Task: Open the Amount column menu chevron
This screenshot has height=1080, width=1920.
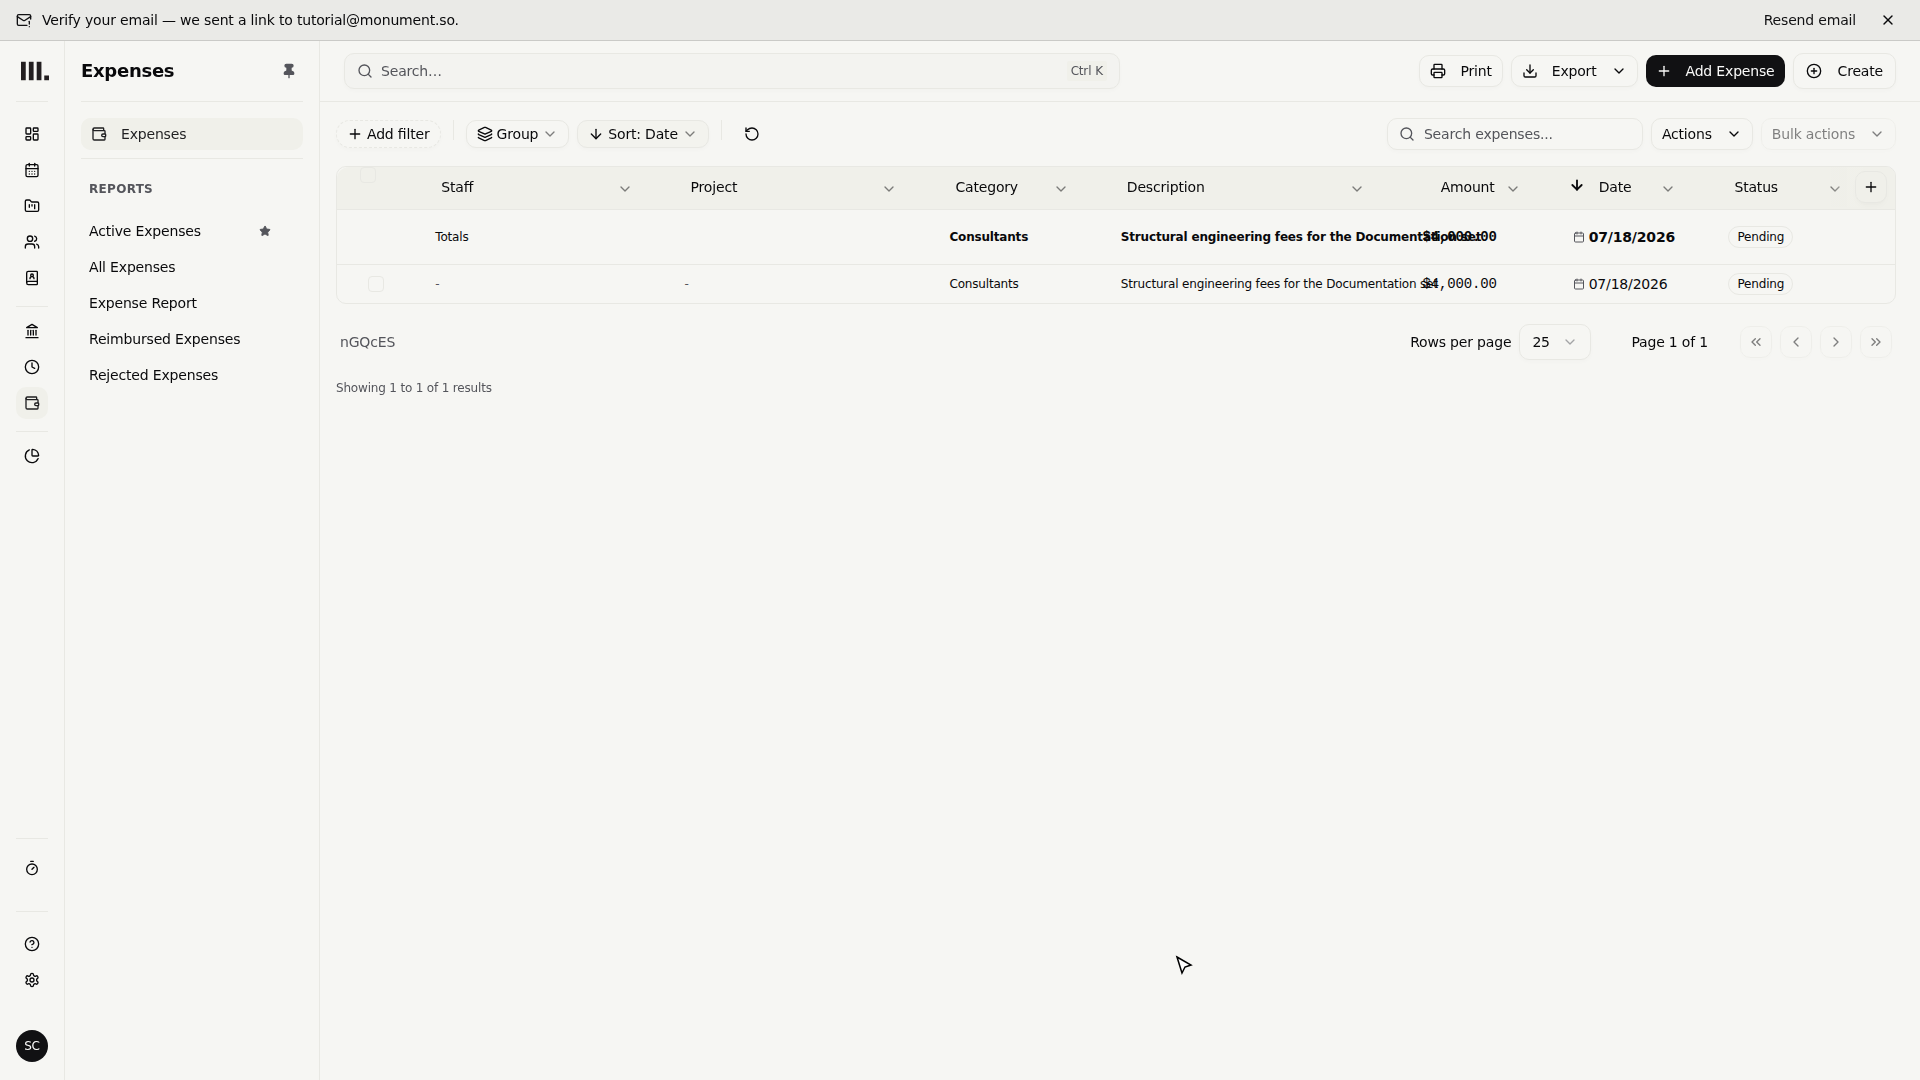Action: 1513,188
